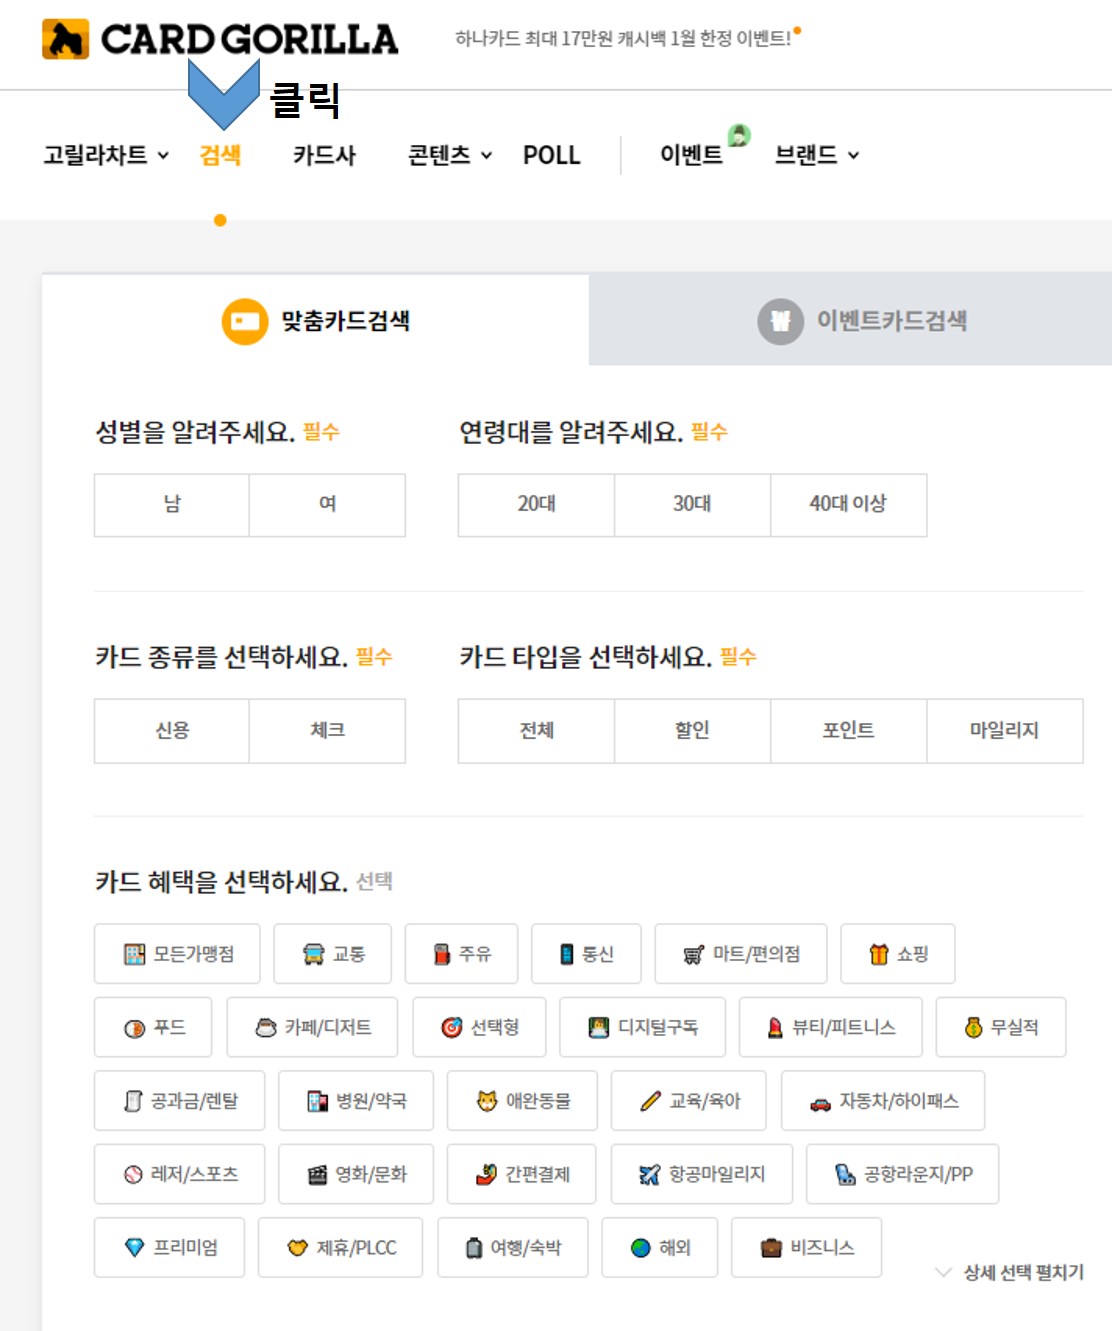The width and height of the screenshot is (1112, 1331).
Task: Toggle the 체크 card type option
Action: [x=328, y=730]
